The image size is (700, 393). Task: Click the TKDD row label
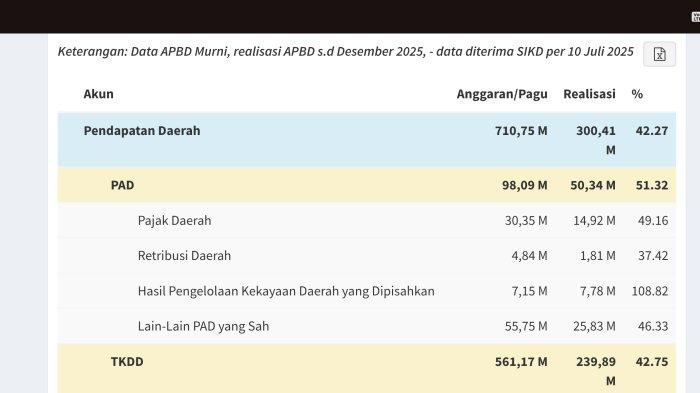[x=127, y=361]
